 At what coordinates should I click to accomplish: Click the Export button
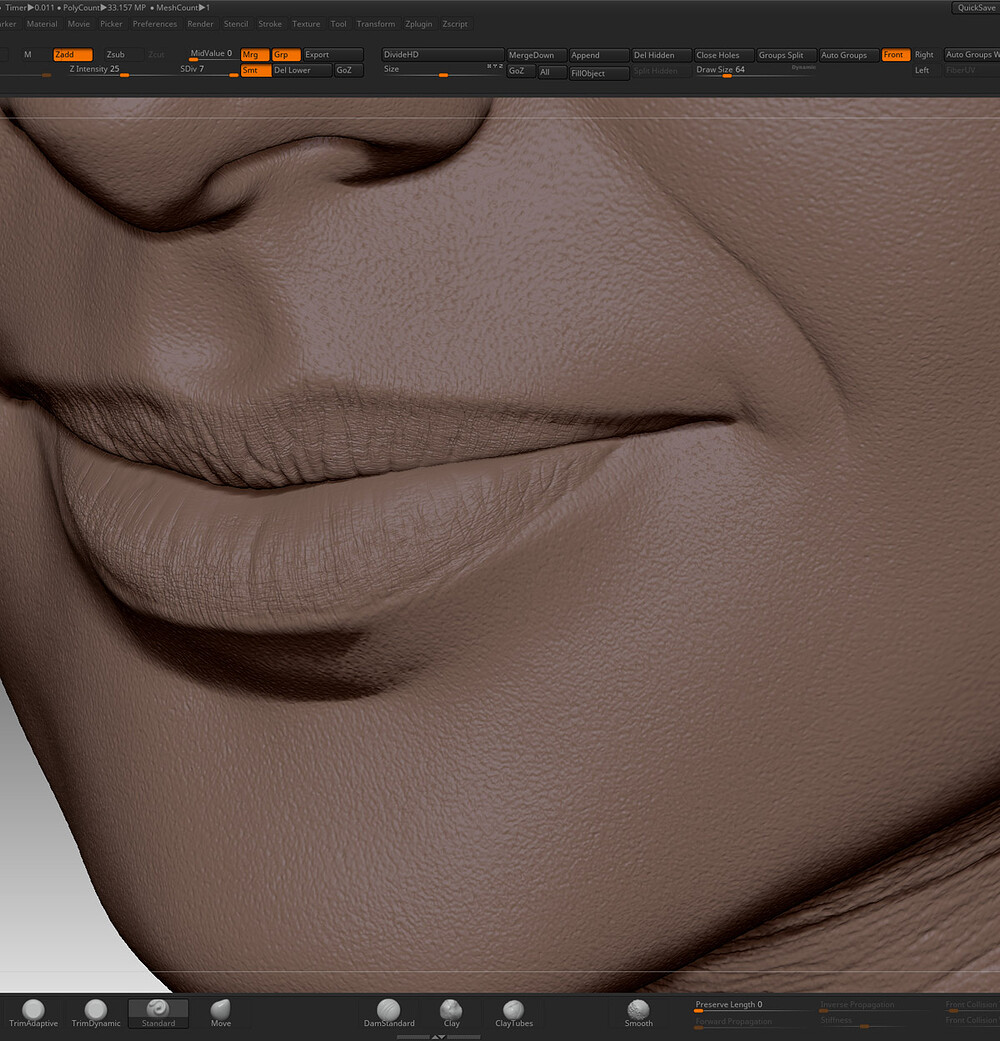click(x=333, y=54)
